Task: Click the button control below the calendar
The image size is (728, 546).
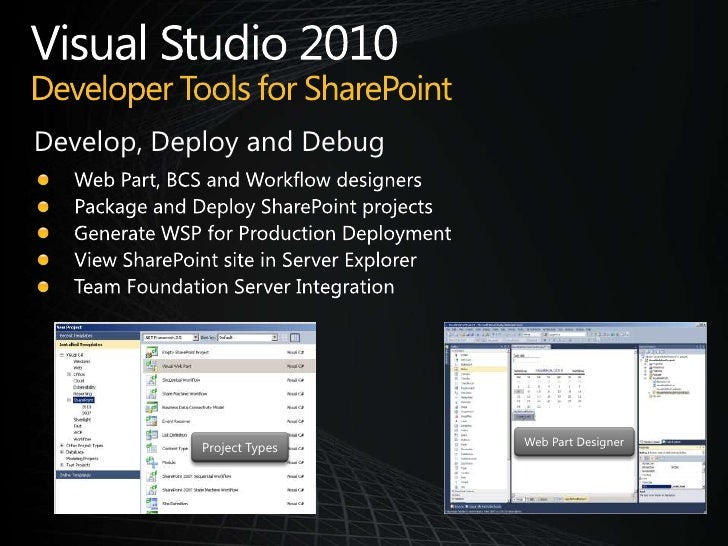Action: [524, 417]
